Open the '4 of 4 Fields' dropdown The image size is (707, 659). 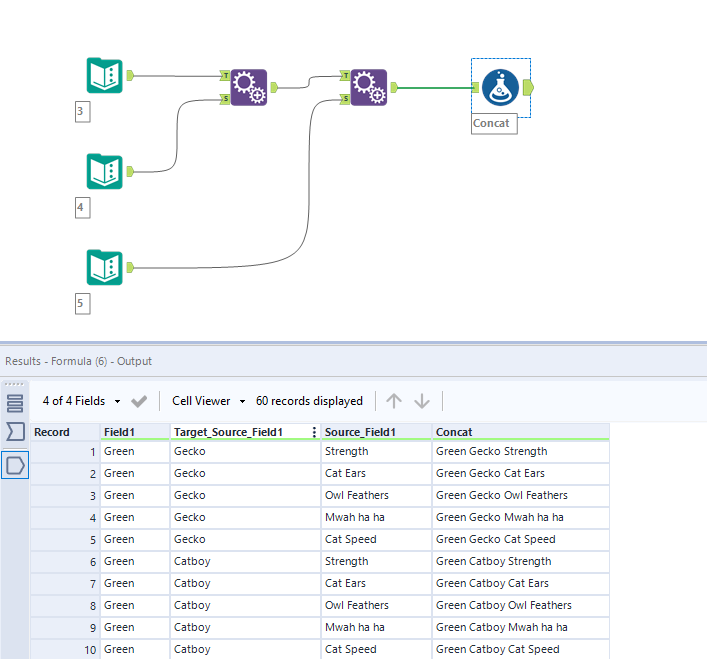(x=81, y=401)
